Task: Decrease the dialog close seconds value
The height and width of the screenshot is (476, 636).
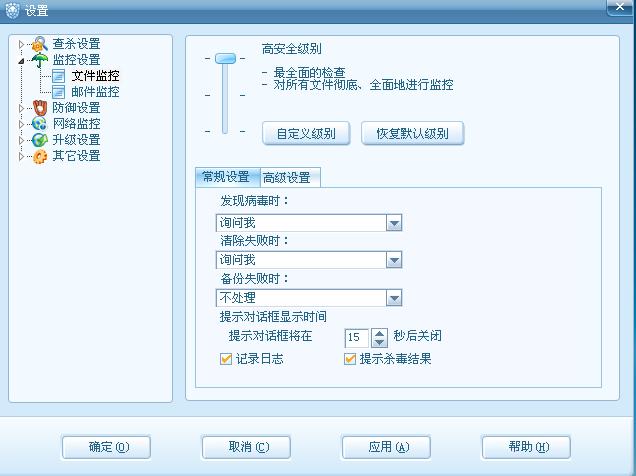Action: point(379,343)
